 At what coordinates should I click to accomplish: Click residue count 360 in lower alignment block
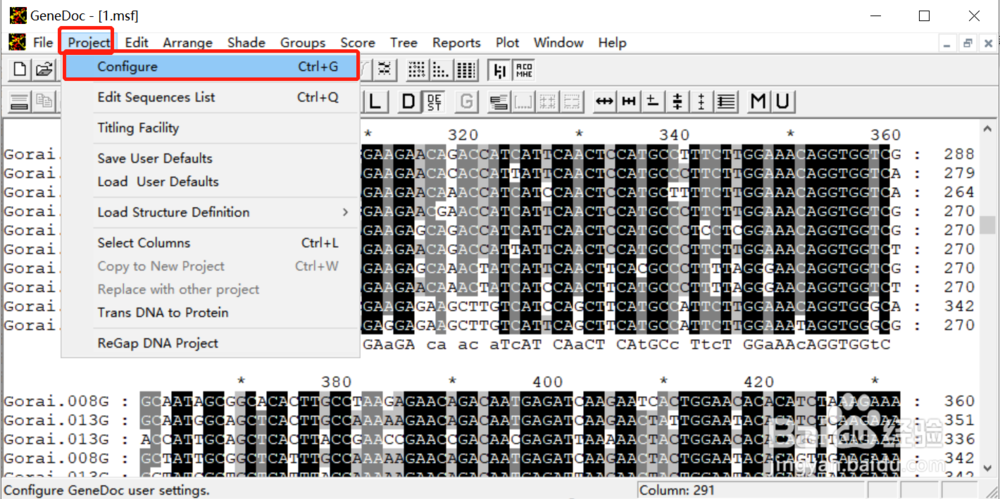click(960, 401)
